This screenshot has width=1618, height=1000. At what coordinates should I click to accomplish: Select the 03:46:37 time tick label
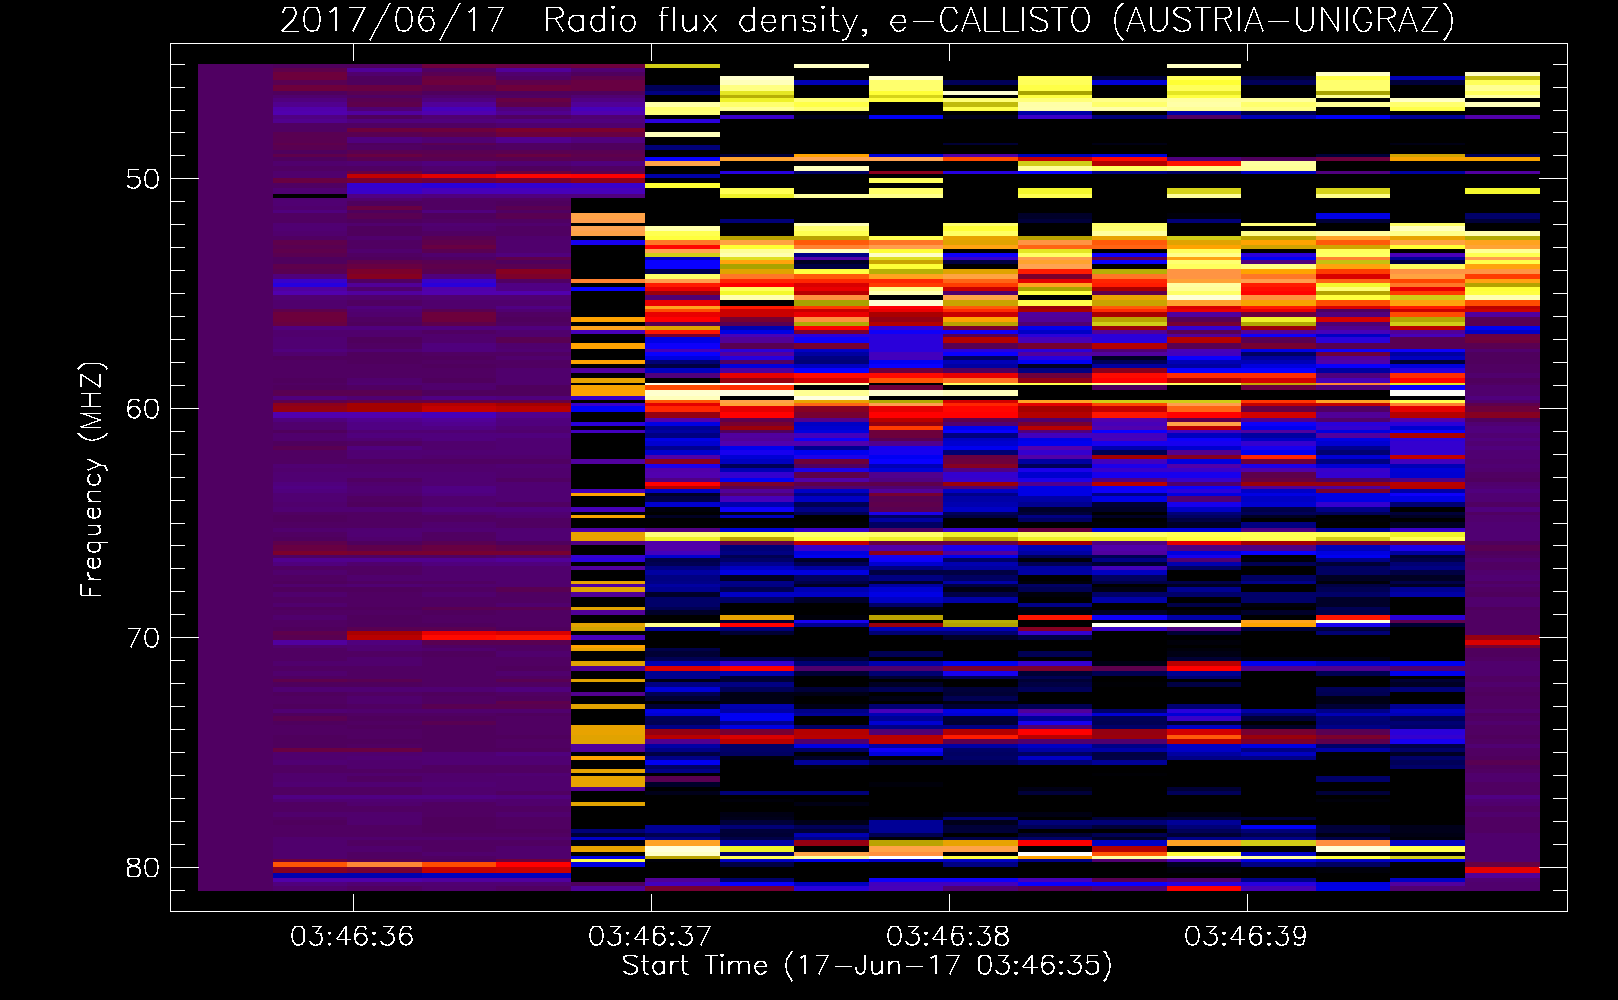(x=650, y=936)
